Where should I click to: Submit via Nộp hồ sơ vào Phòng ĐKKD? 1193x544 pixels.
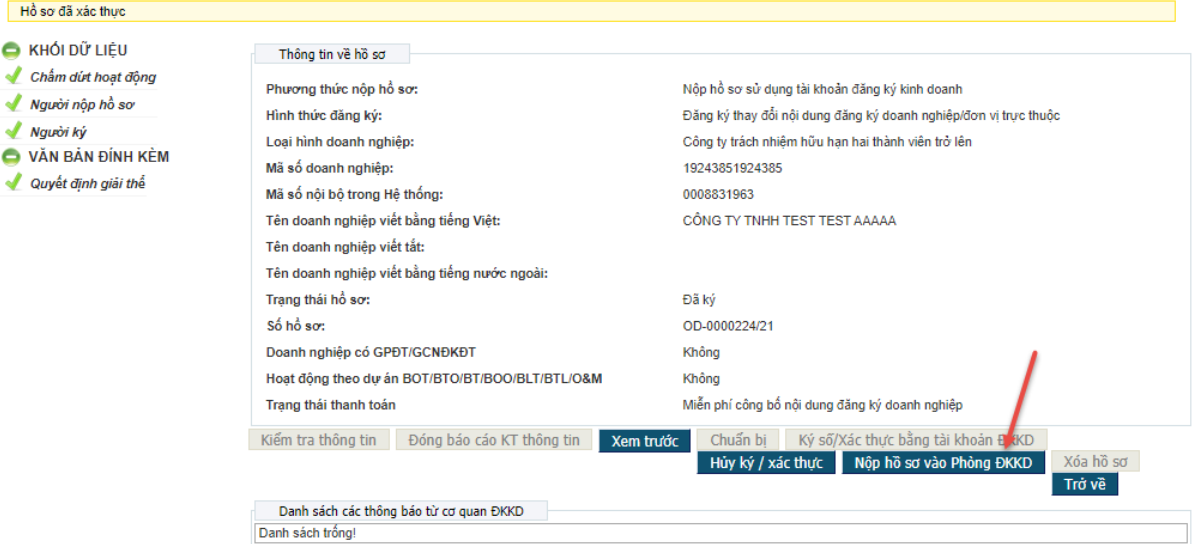tap(943, 463)
